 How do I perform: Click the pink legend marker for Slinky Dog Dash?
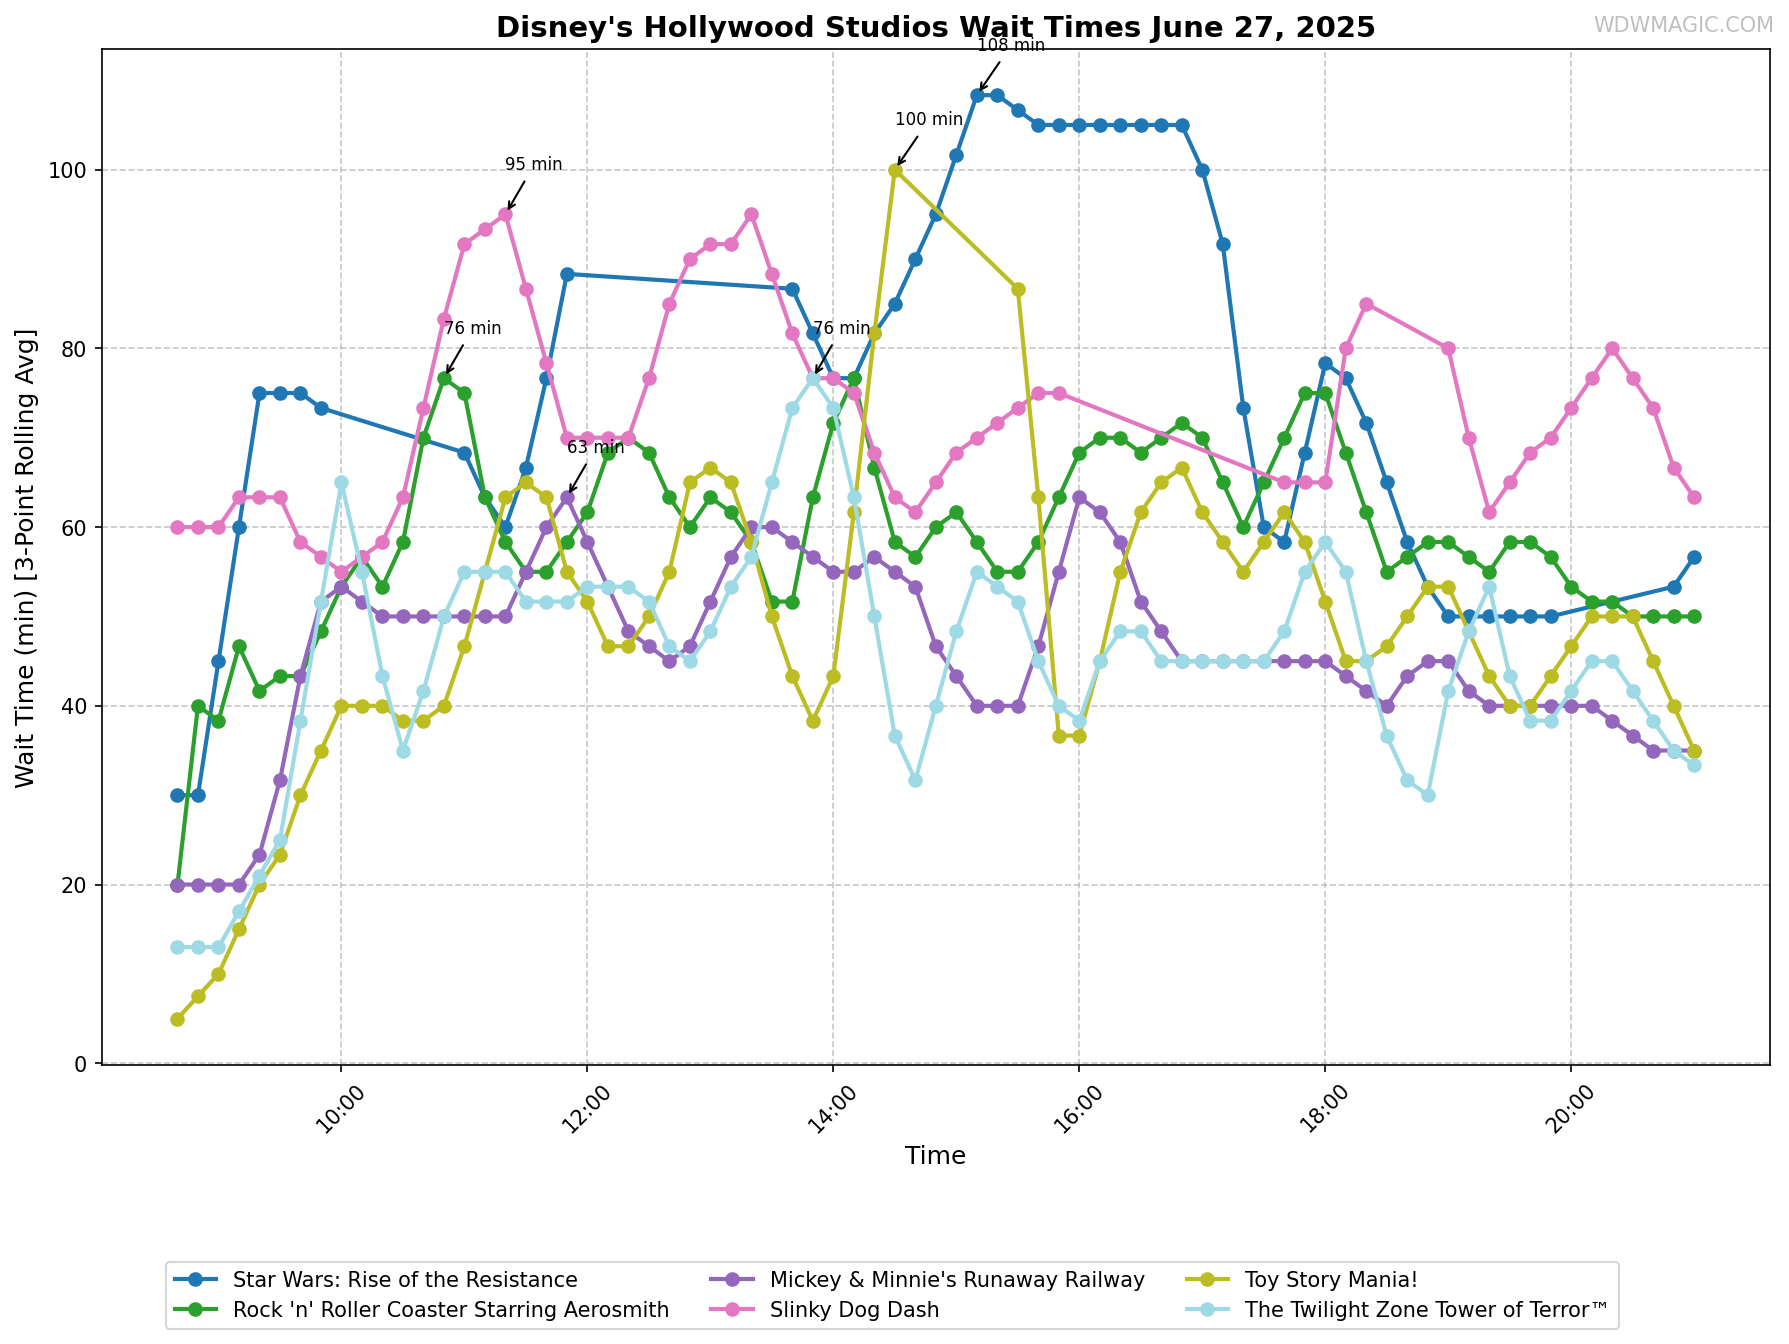coord(732,1310)
